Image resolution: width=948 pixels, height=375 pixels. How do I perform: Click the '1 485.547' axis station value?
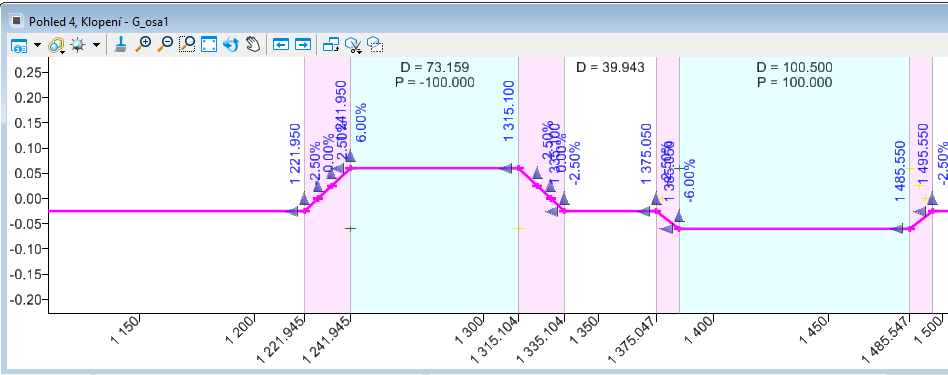click(x=885, y=340)
